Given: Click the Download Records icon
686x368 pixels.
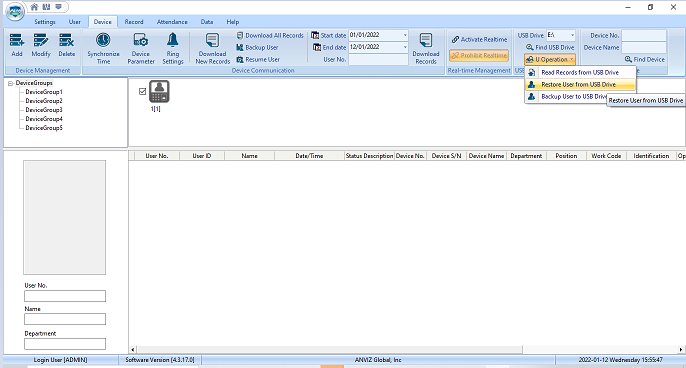Looking at the screenshot, I should (x=426, y=40).
